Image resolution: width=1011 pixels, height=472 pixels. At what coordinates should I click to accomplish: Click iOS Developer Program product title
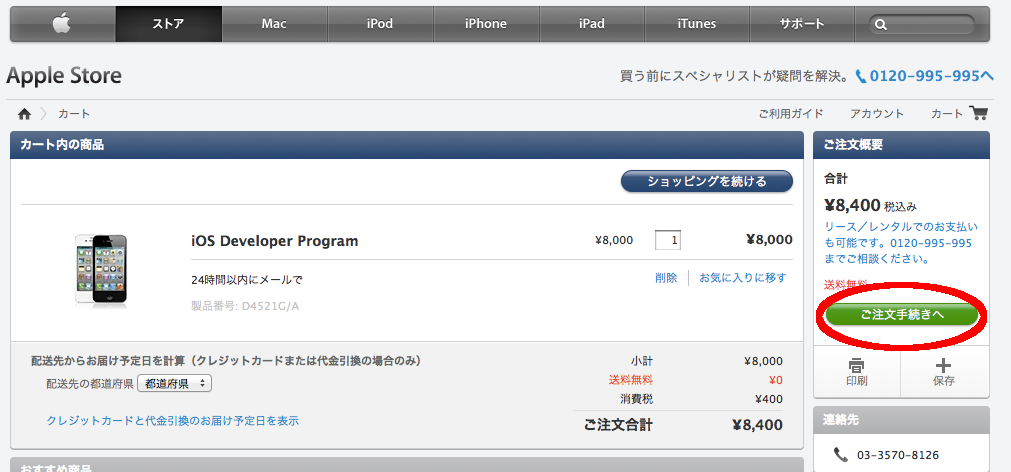tap(275, 241)
